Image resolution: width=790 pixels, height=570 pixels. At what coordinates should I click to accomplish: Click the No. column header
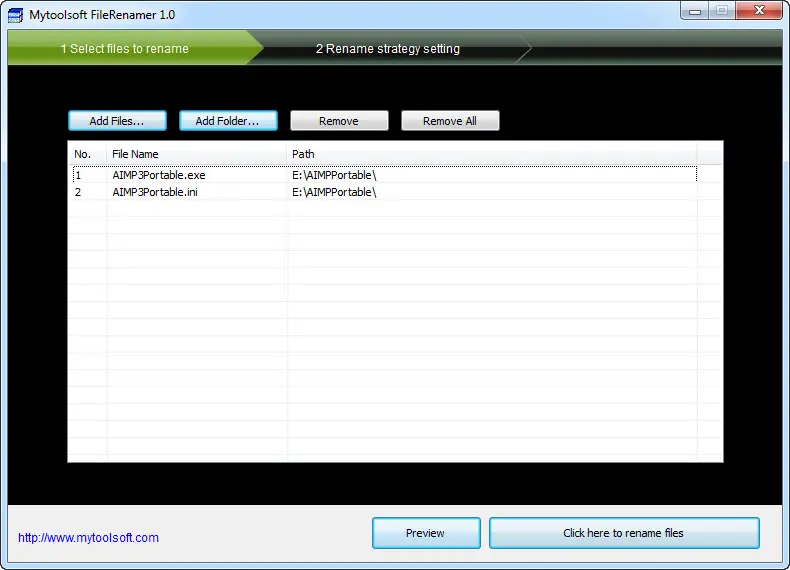[87, 154]
